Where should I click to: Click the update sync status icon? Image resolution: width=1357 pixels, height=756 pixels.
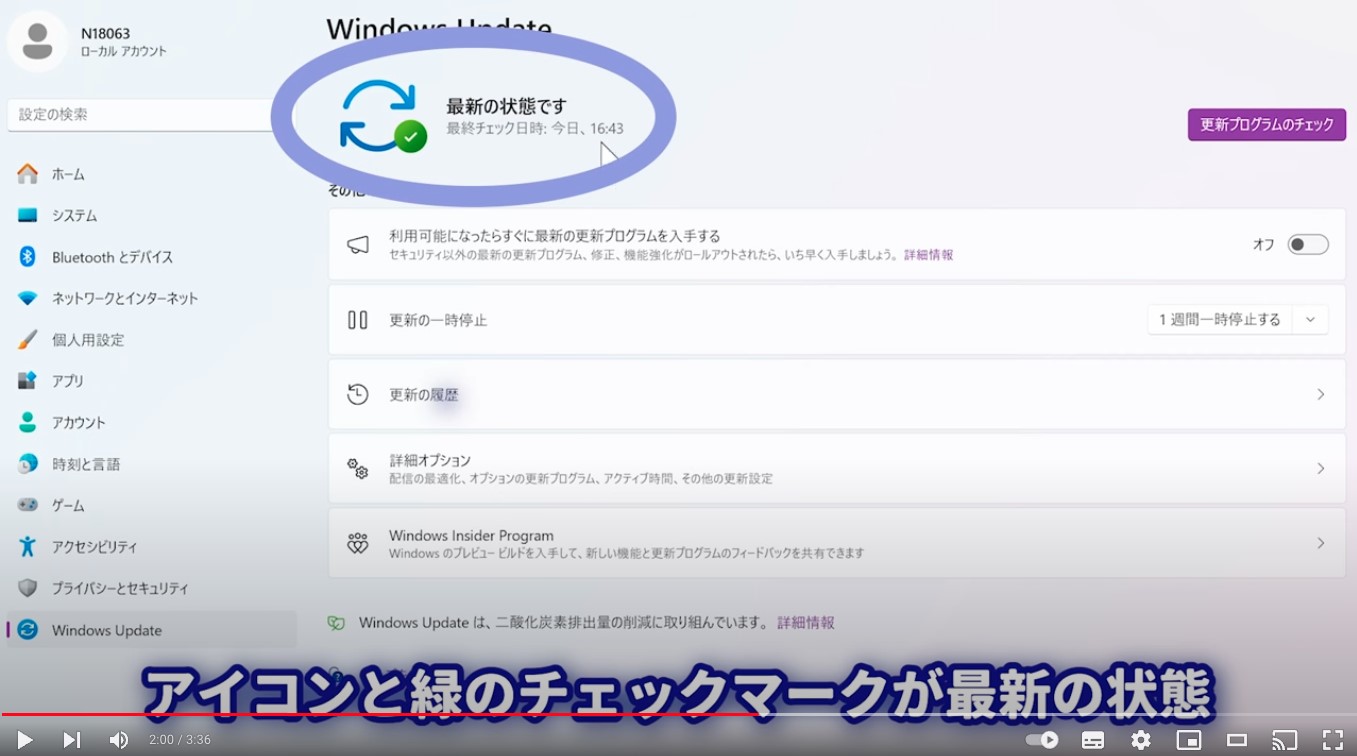(382, 116)
